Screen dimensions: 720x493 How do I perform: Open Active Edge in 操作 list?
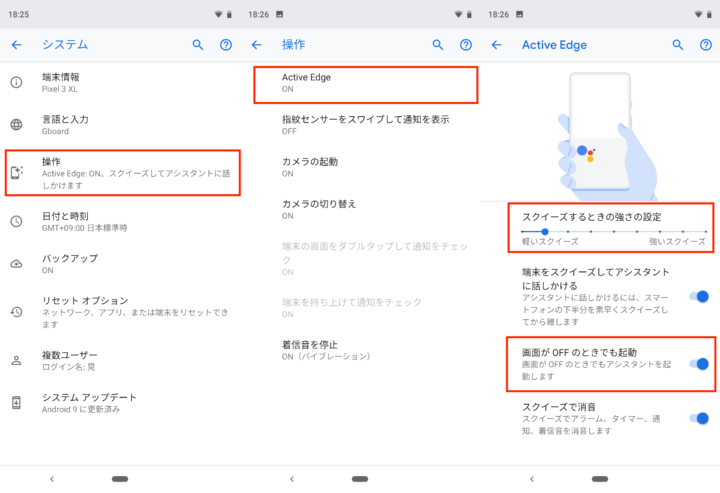(366, 84)
